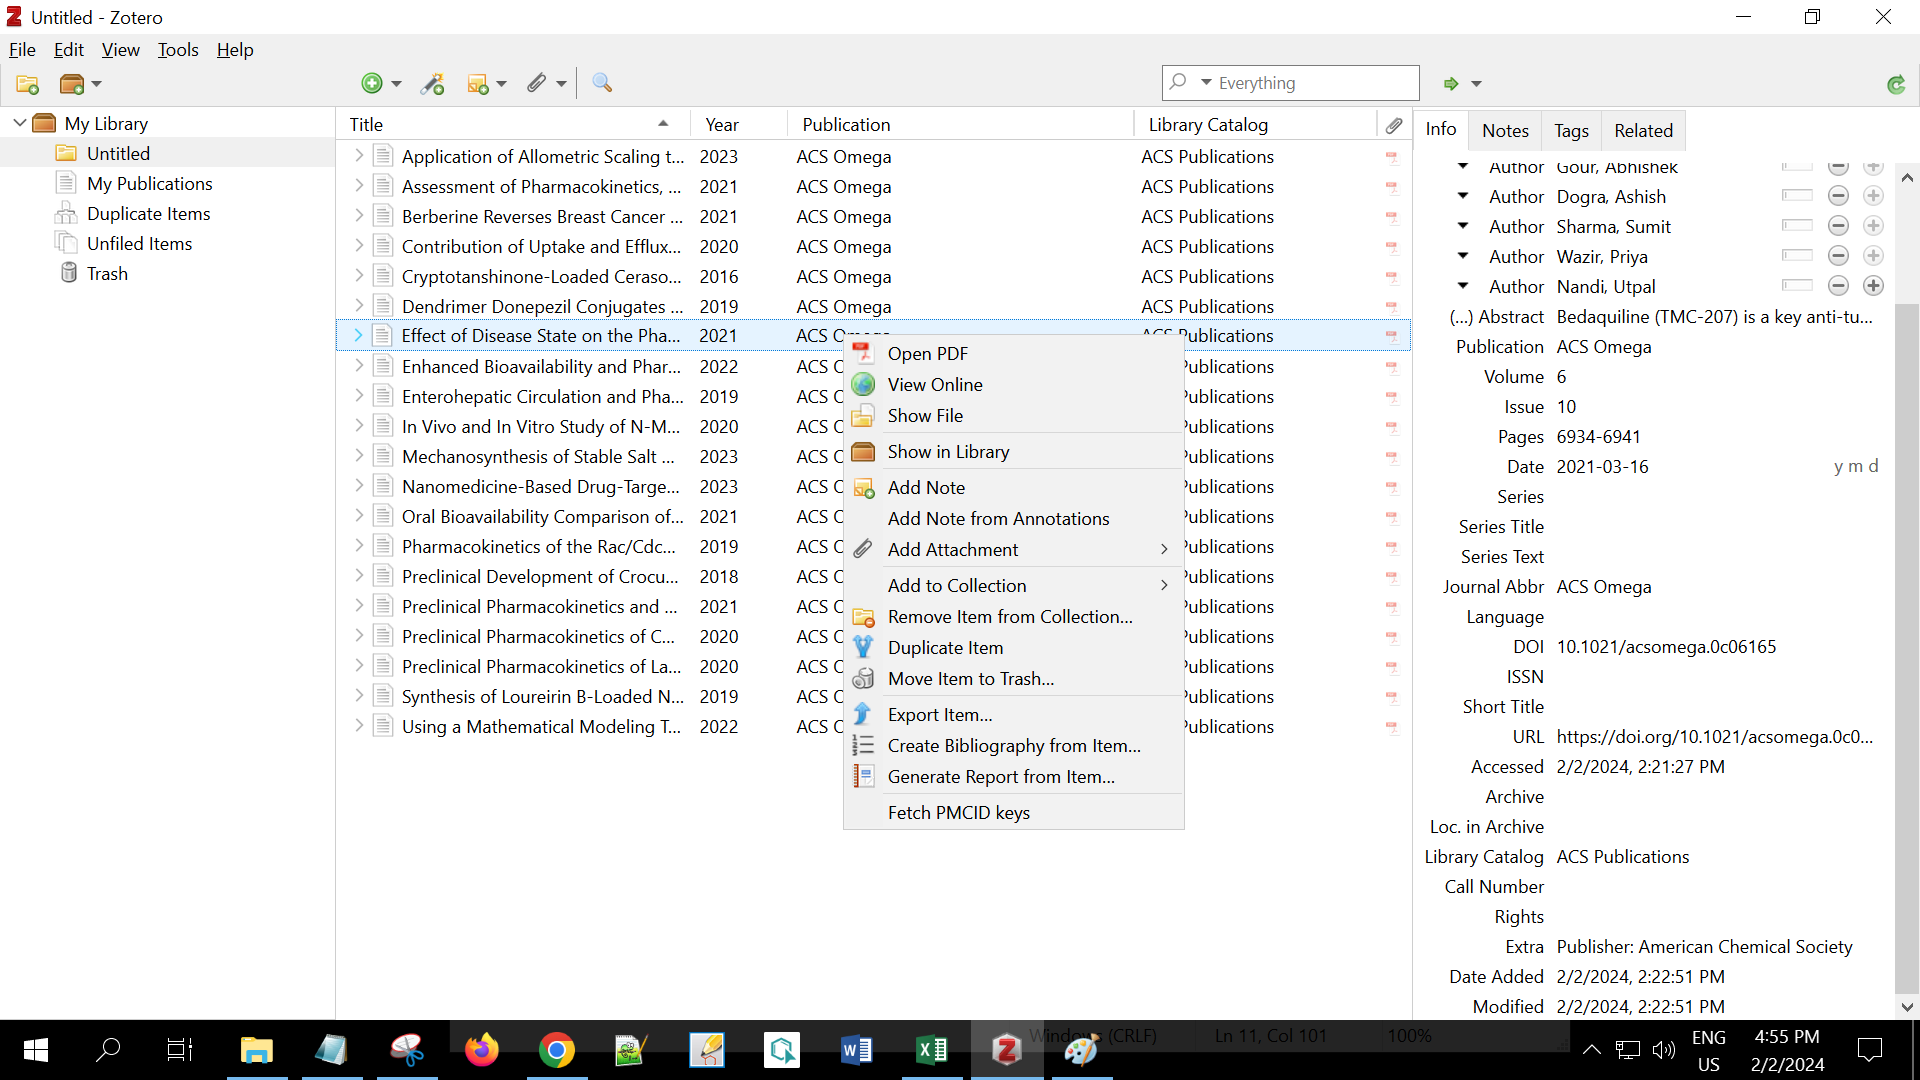The image size is (1920, 1080).
Task: Click Add Item by Identifier wand icon
Action: 433,84
